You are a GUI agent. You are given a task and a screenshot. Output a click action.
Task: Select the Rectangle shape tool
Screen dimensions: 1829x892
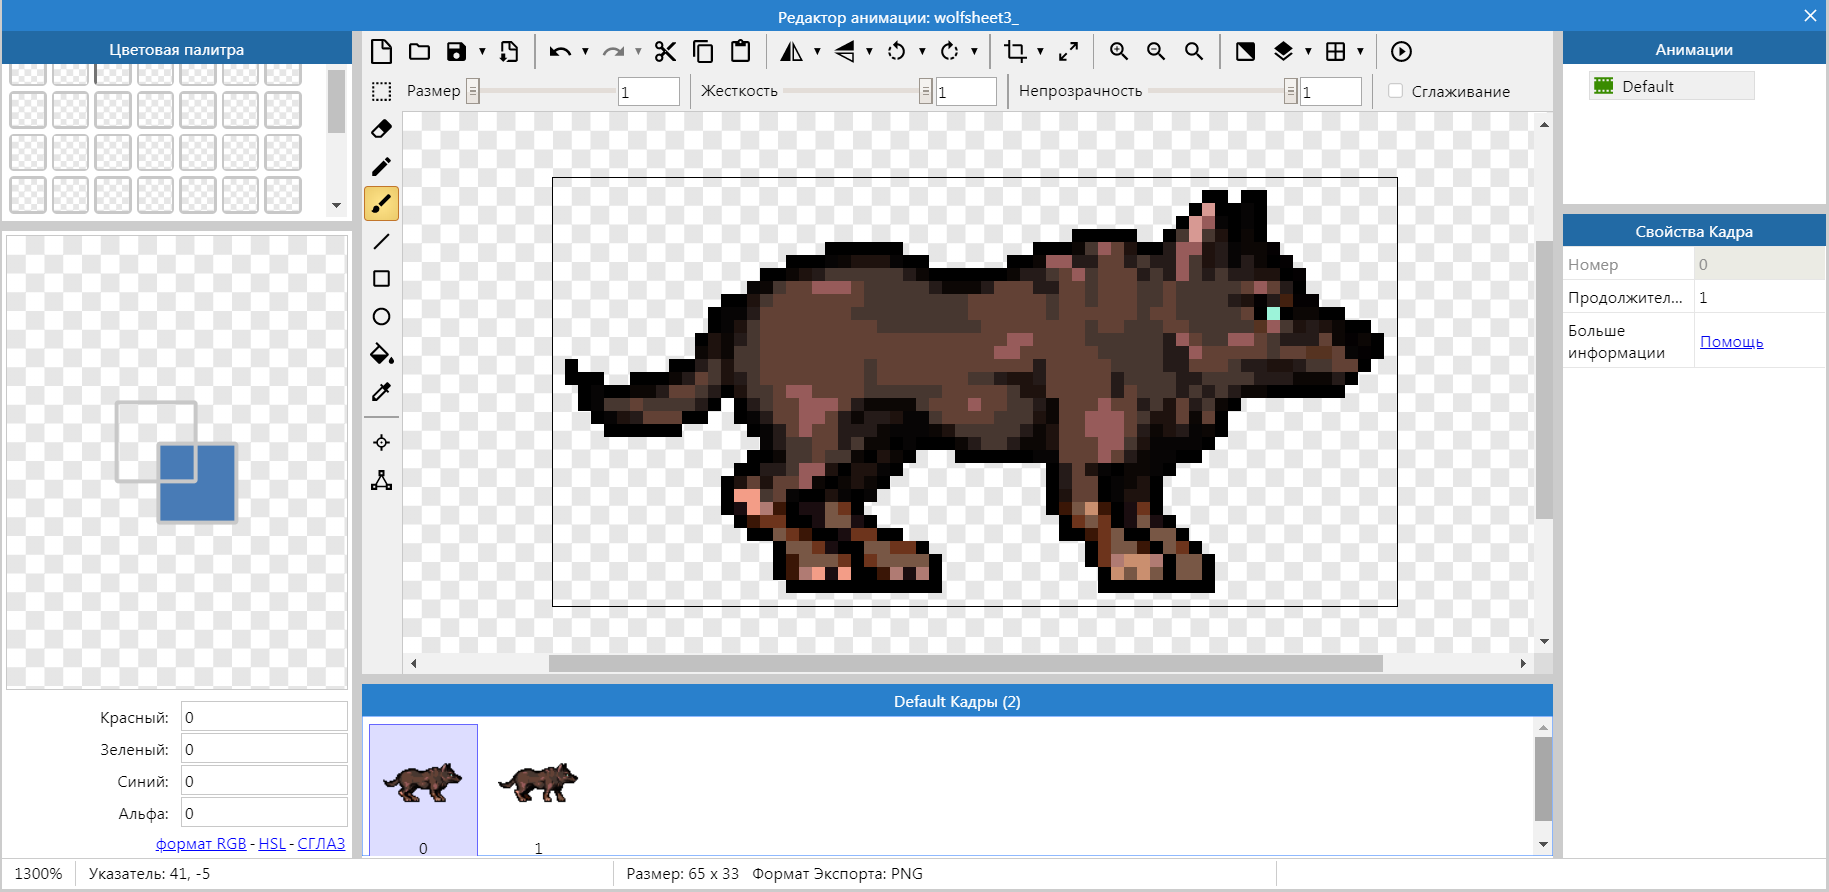coord(381,279)
